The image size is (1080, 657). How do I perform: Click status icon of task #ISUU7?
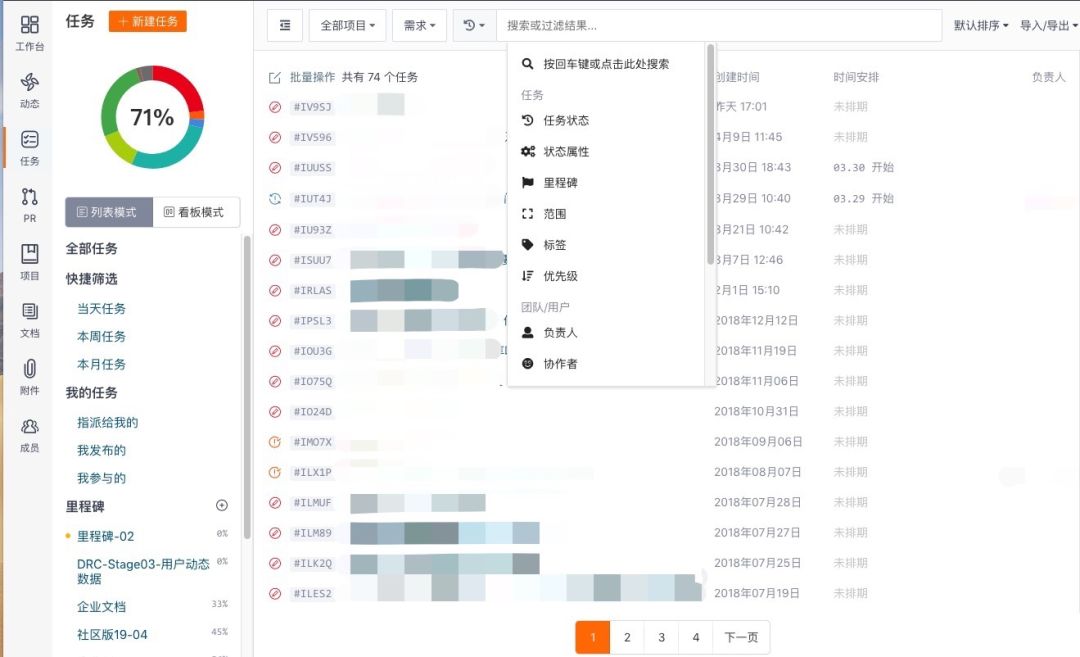point(275,260)
